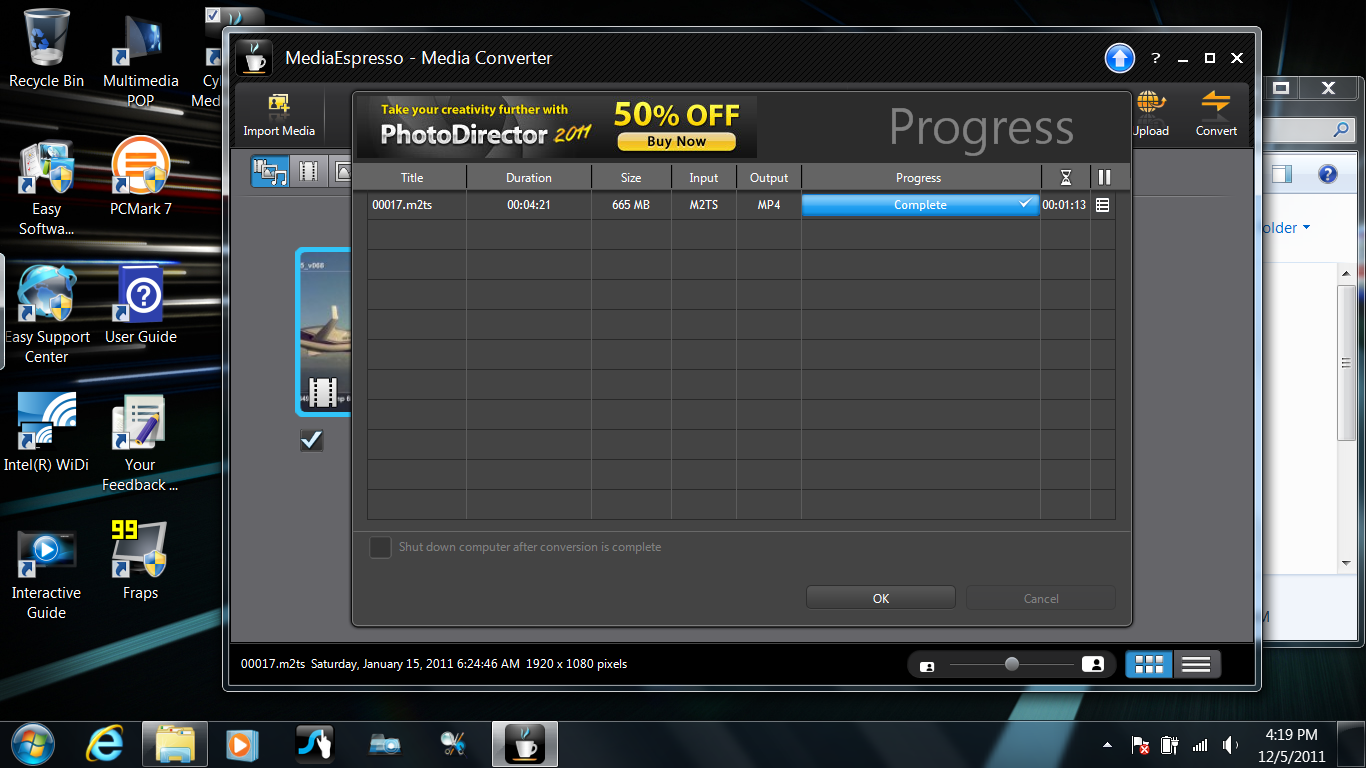Click the 00:01:13 elapsed time cell
The image size is (1366, 768).
(x=1064, y=205)
